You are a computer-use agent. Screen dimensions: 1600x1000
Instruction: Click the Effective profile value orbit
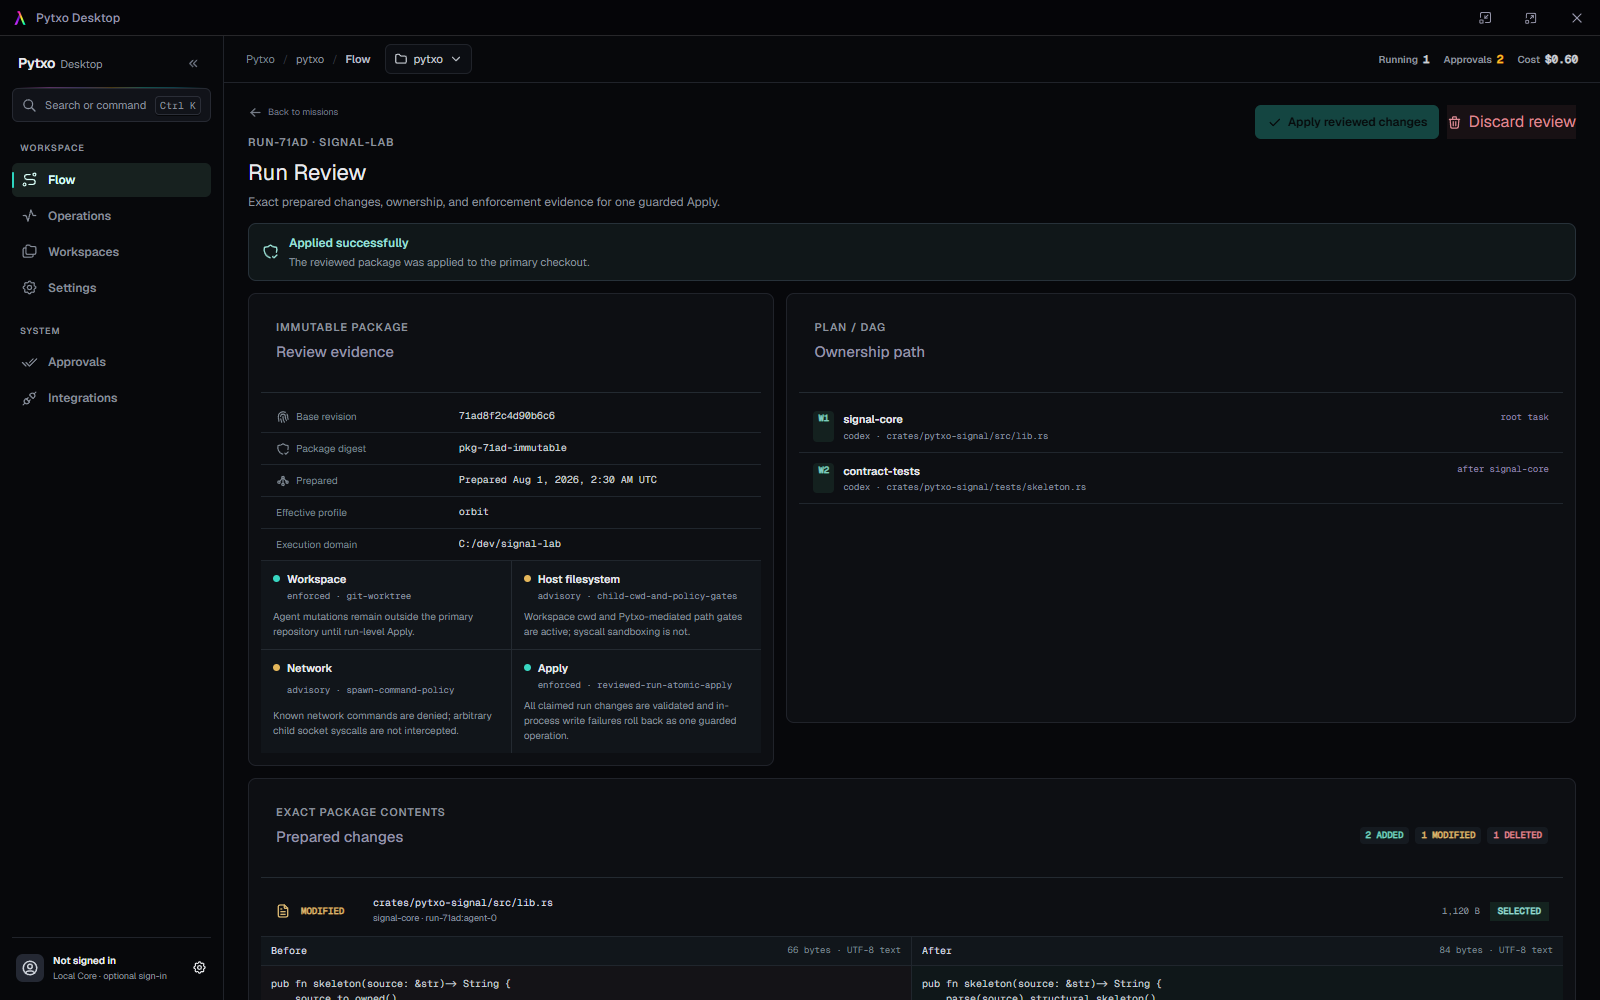tap(474, 512)
